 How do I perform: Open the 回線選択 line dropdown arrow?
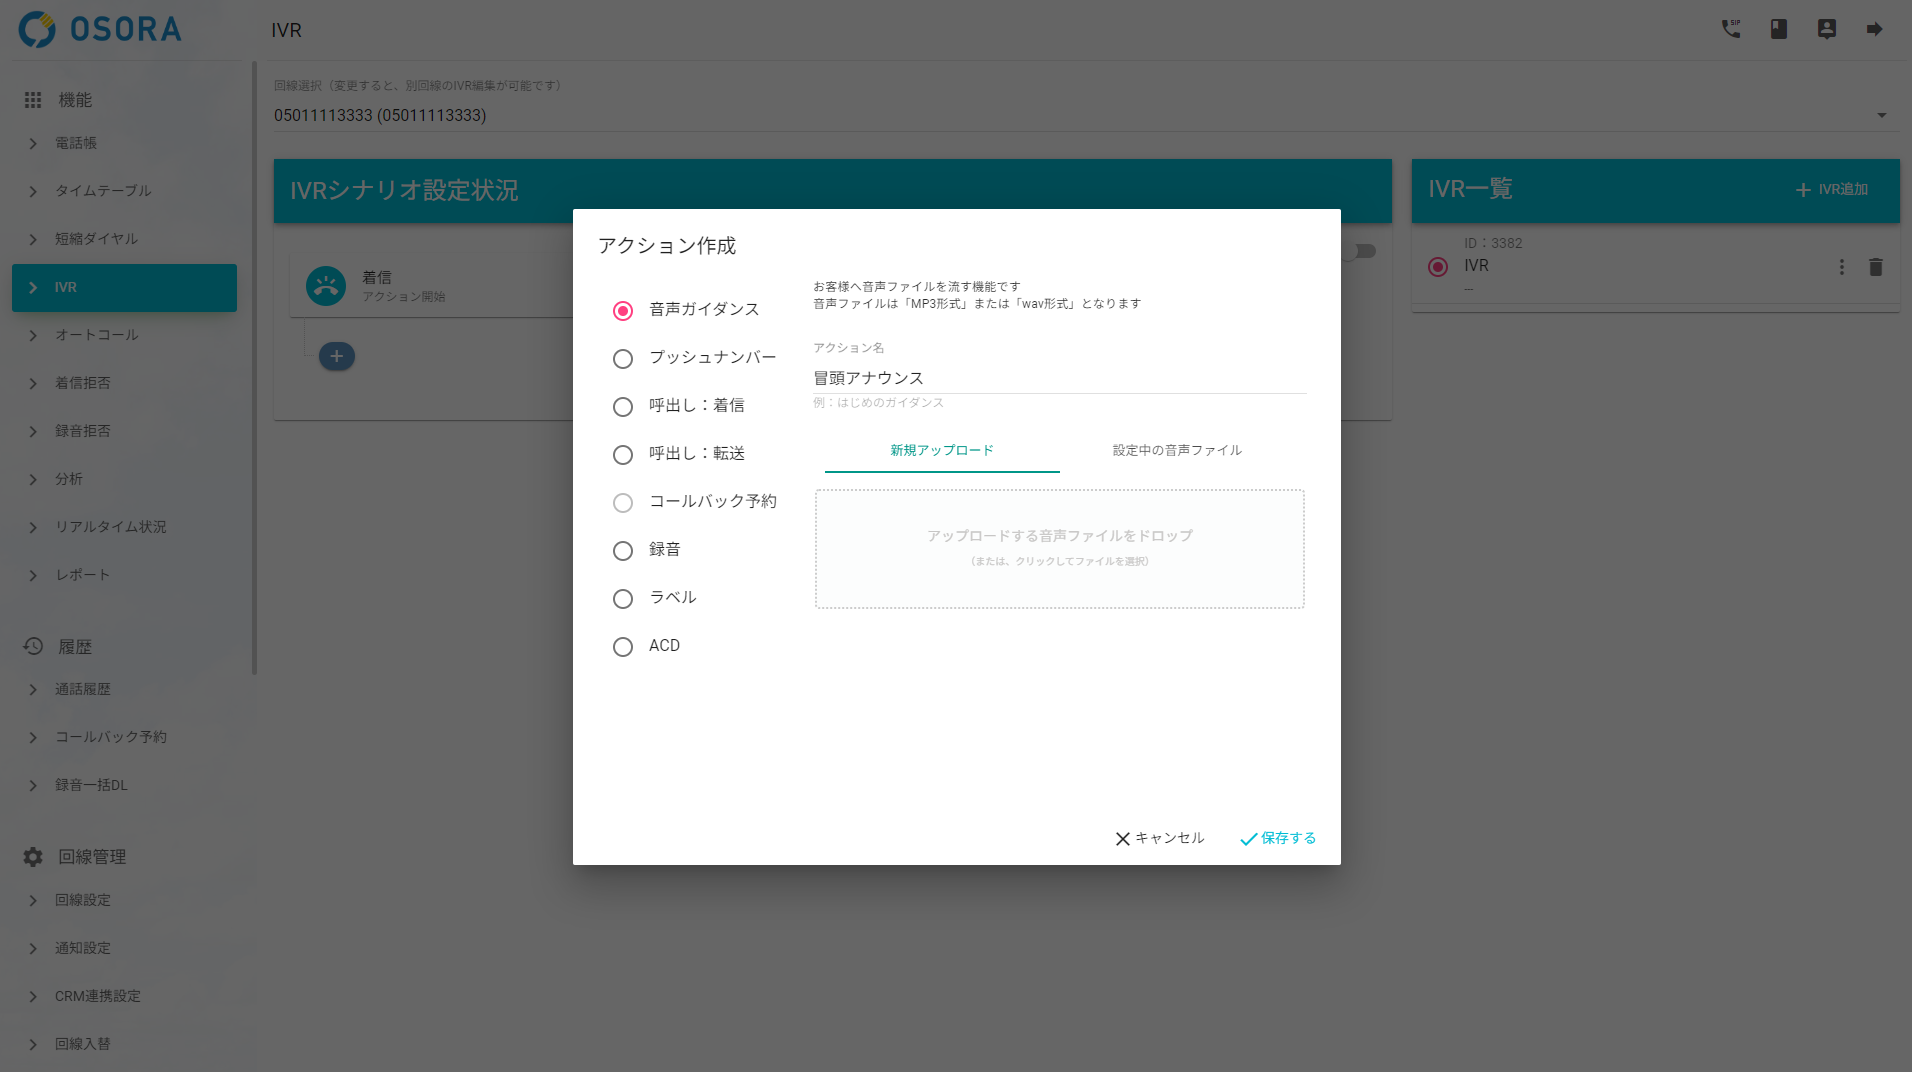[1882, 116]
